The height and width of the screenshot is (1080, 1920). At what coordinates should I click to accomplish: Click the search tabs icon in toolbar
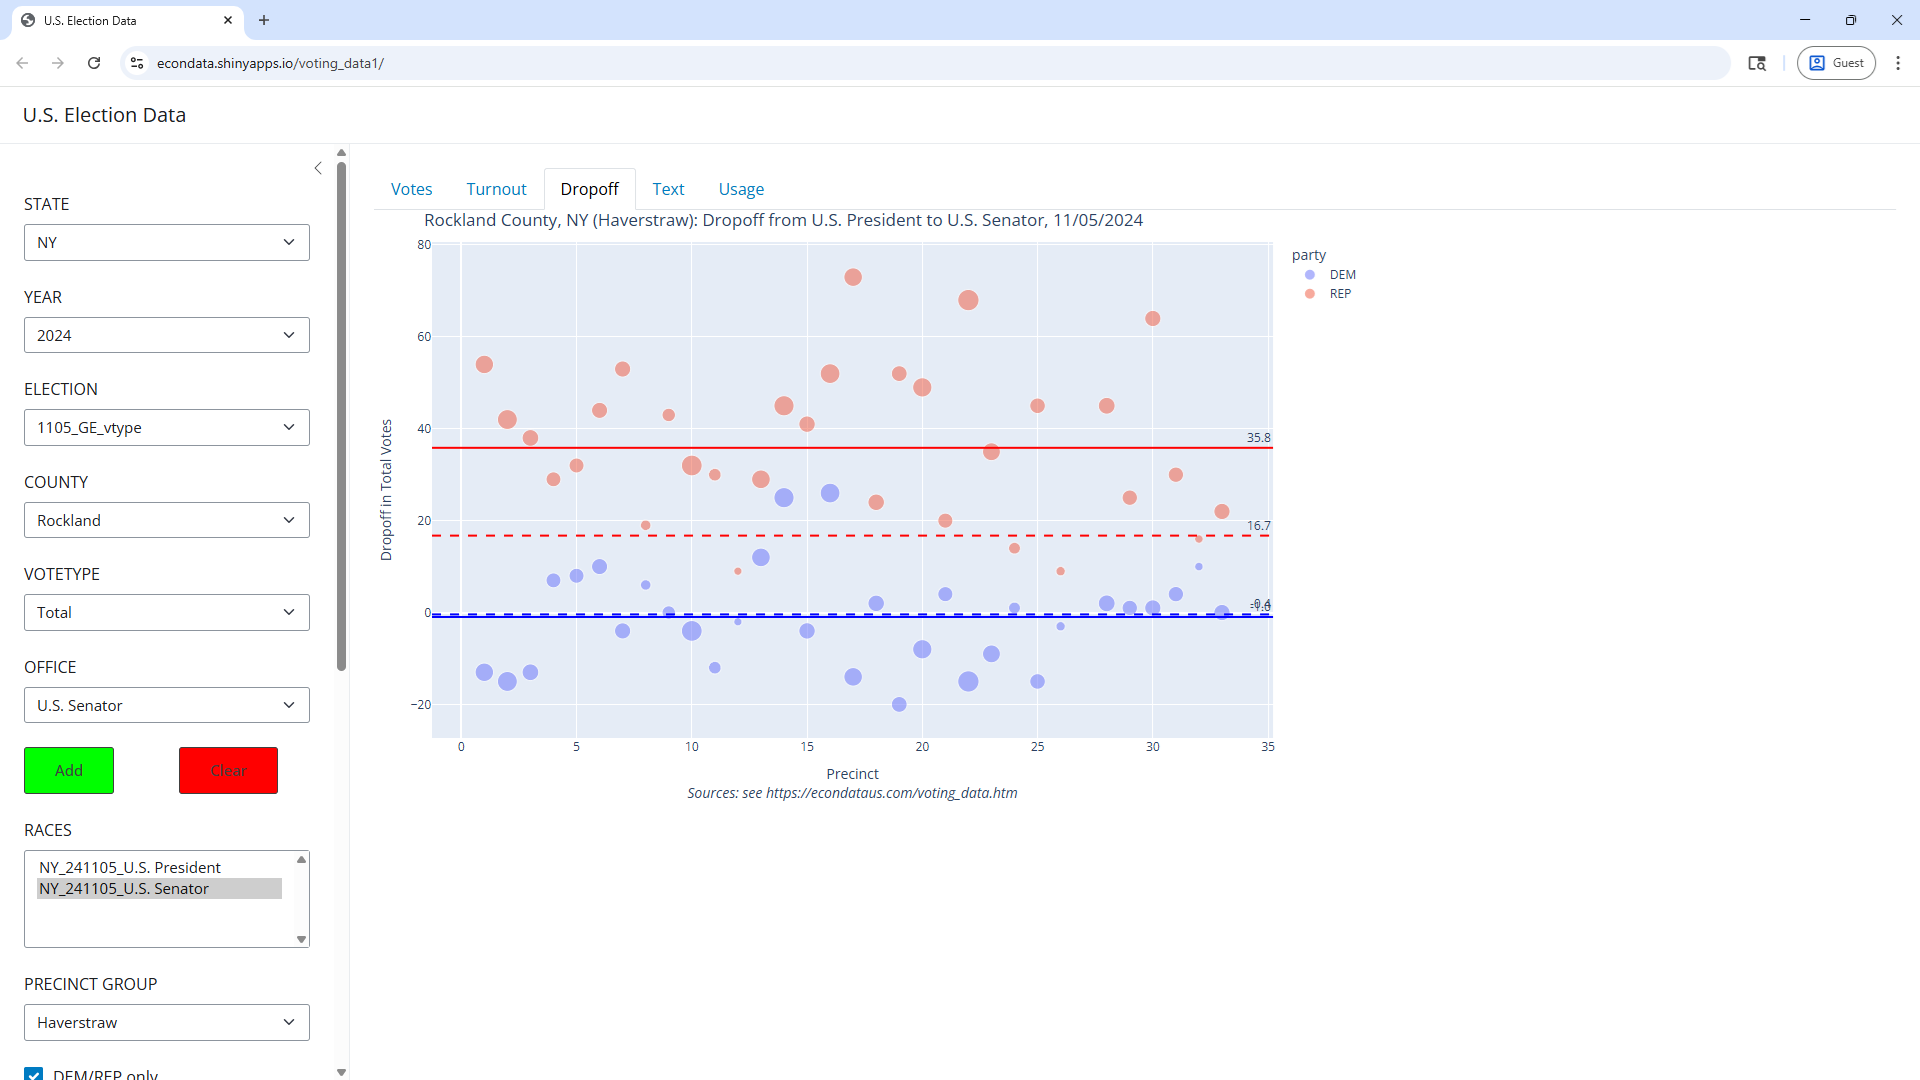tap(1757, 63)
